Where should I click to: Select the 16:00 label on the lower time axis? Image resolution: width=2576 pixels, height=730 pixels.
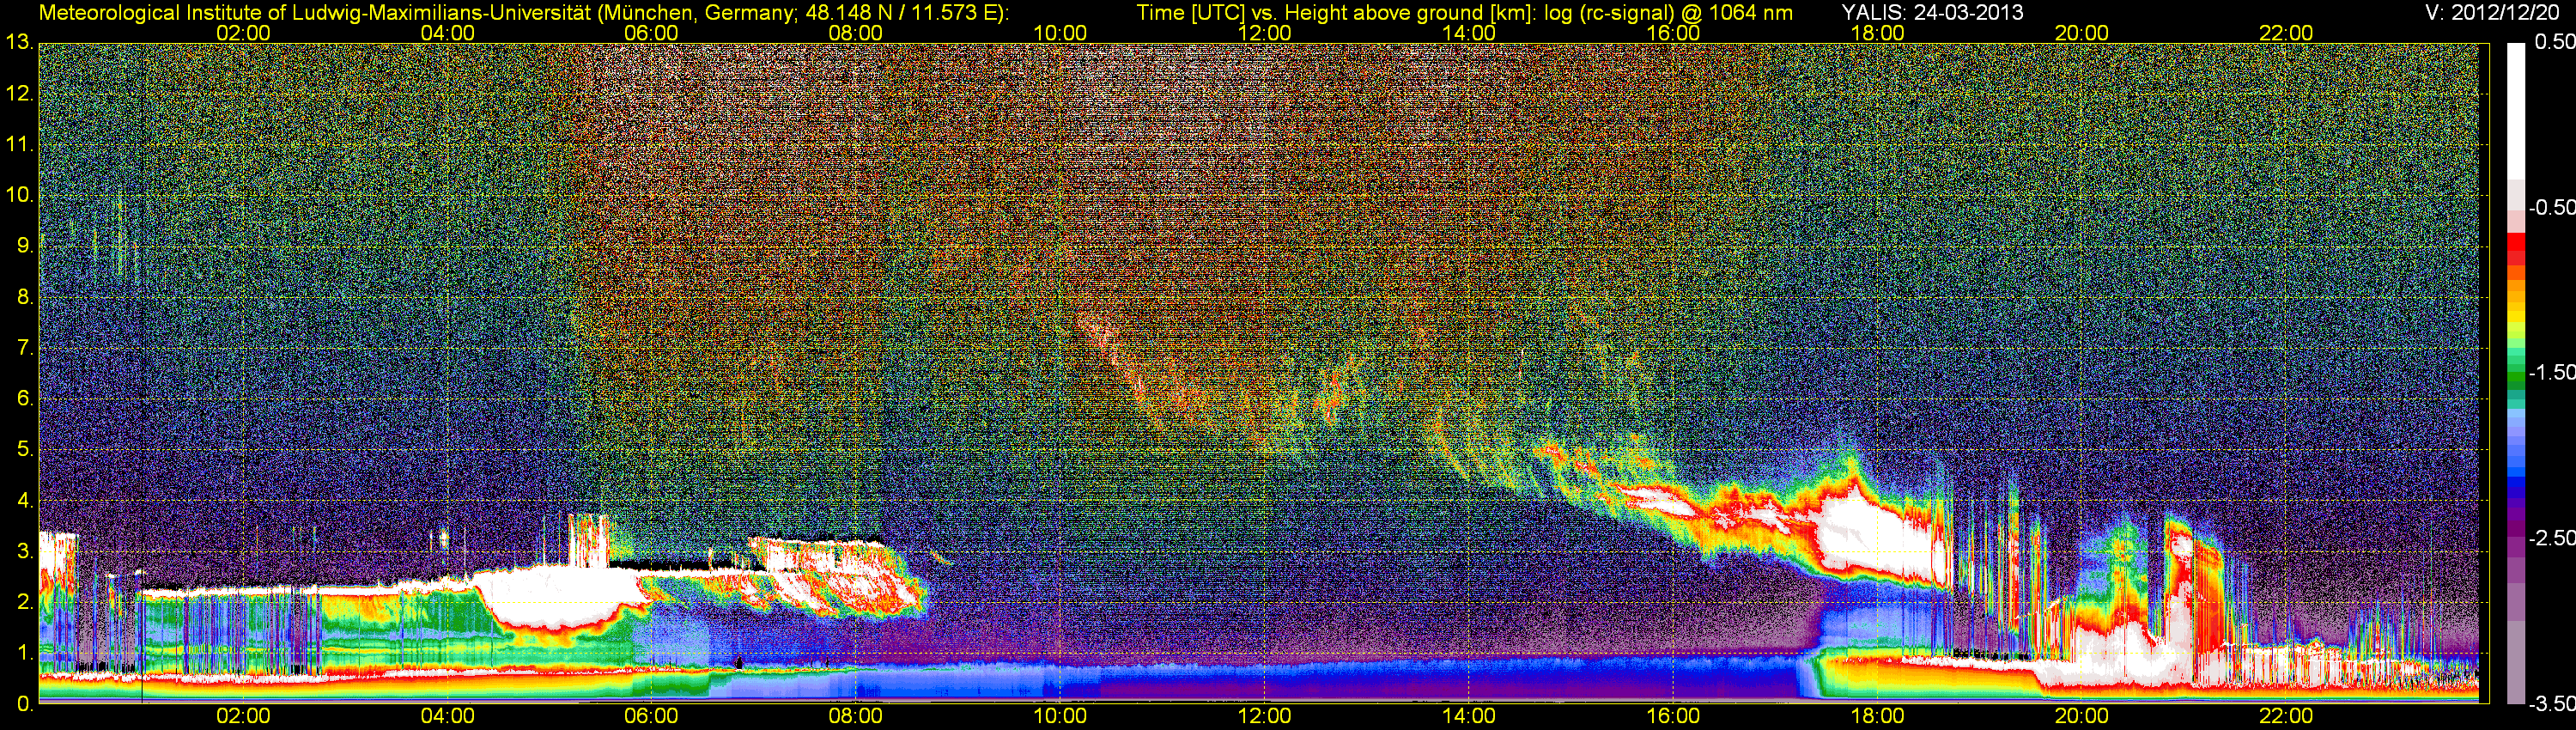click(x=1673, y=716)
